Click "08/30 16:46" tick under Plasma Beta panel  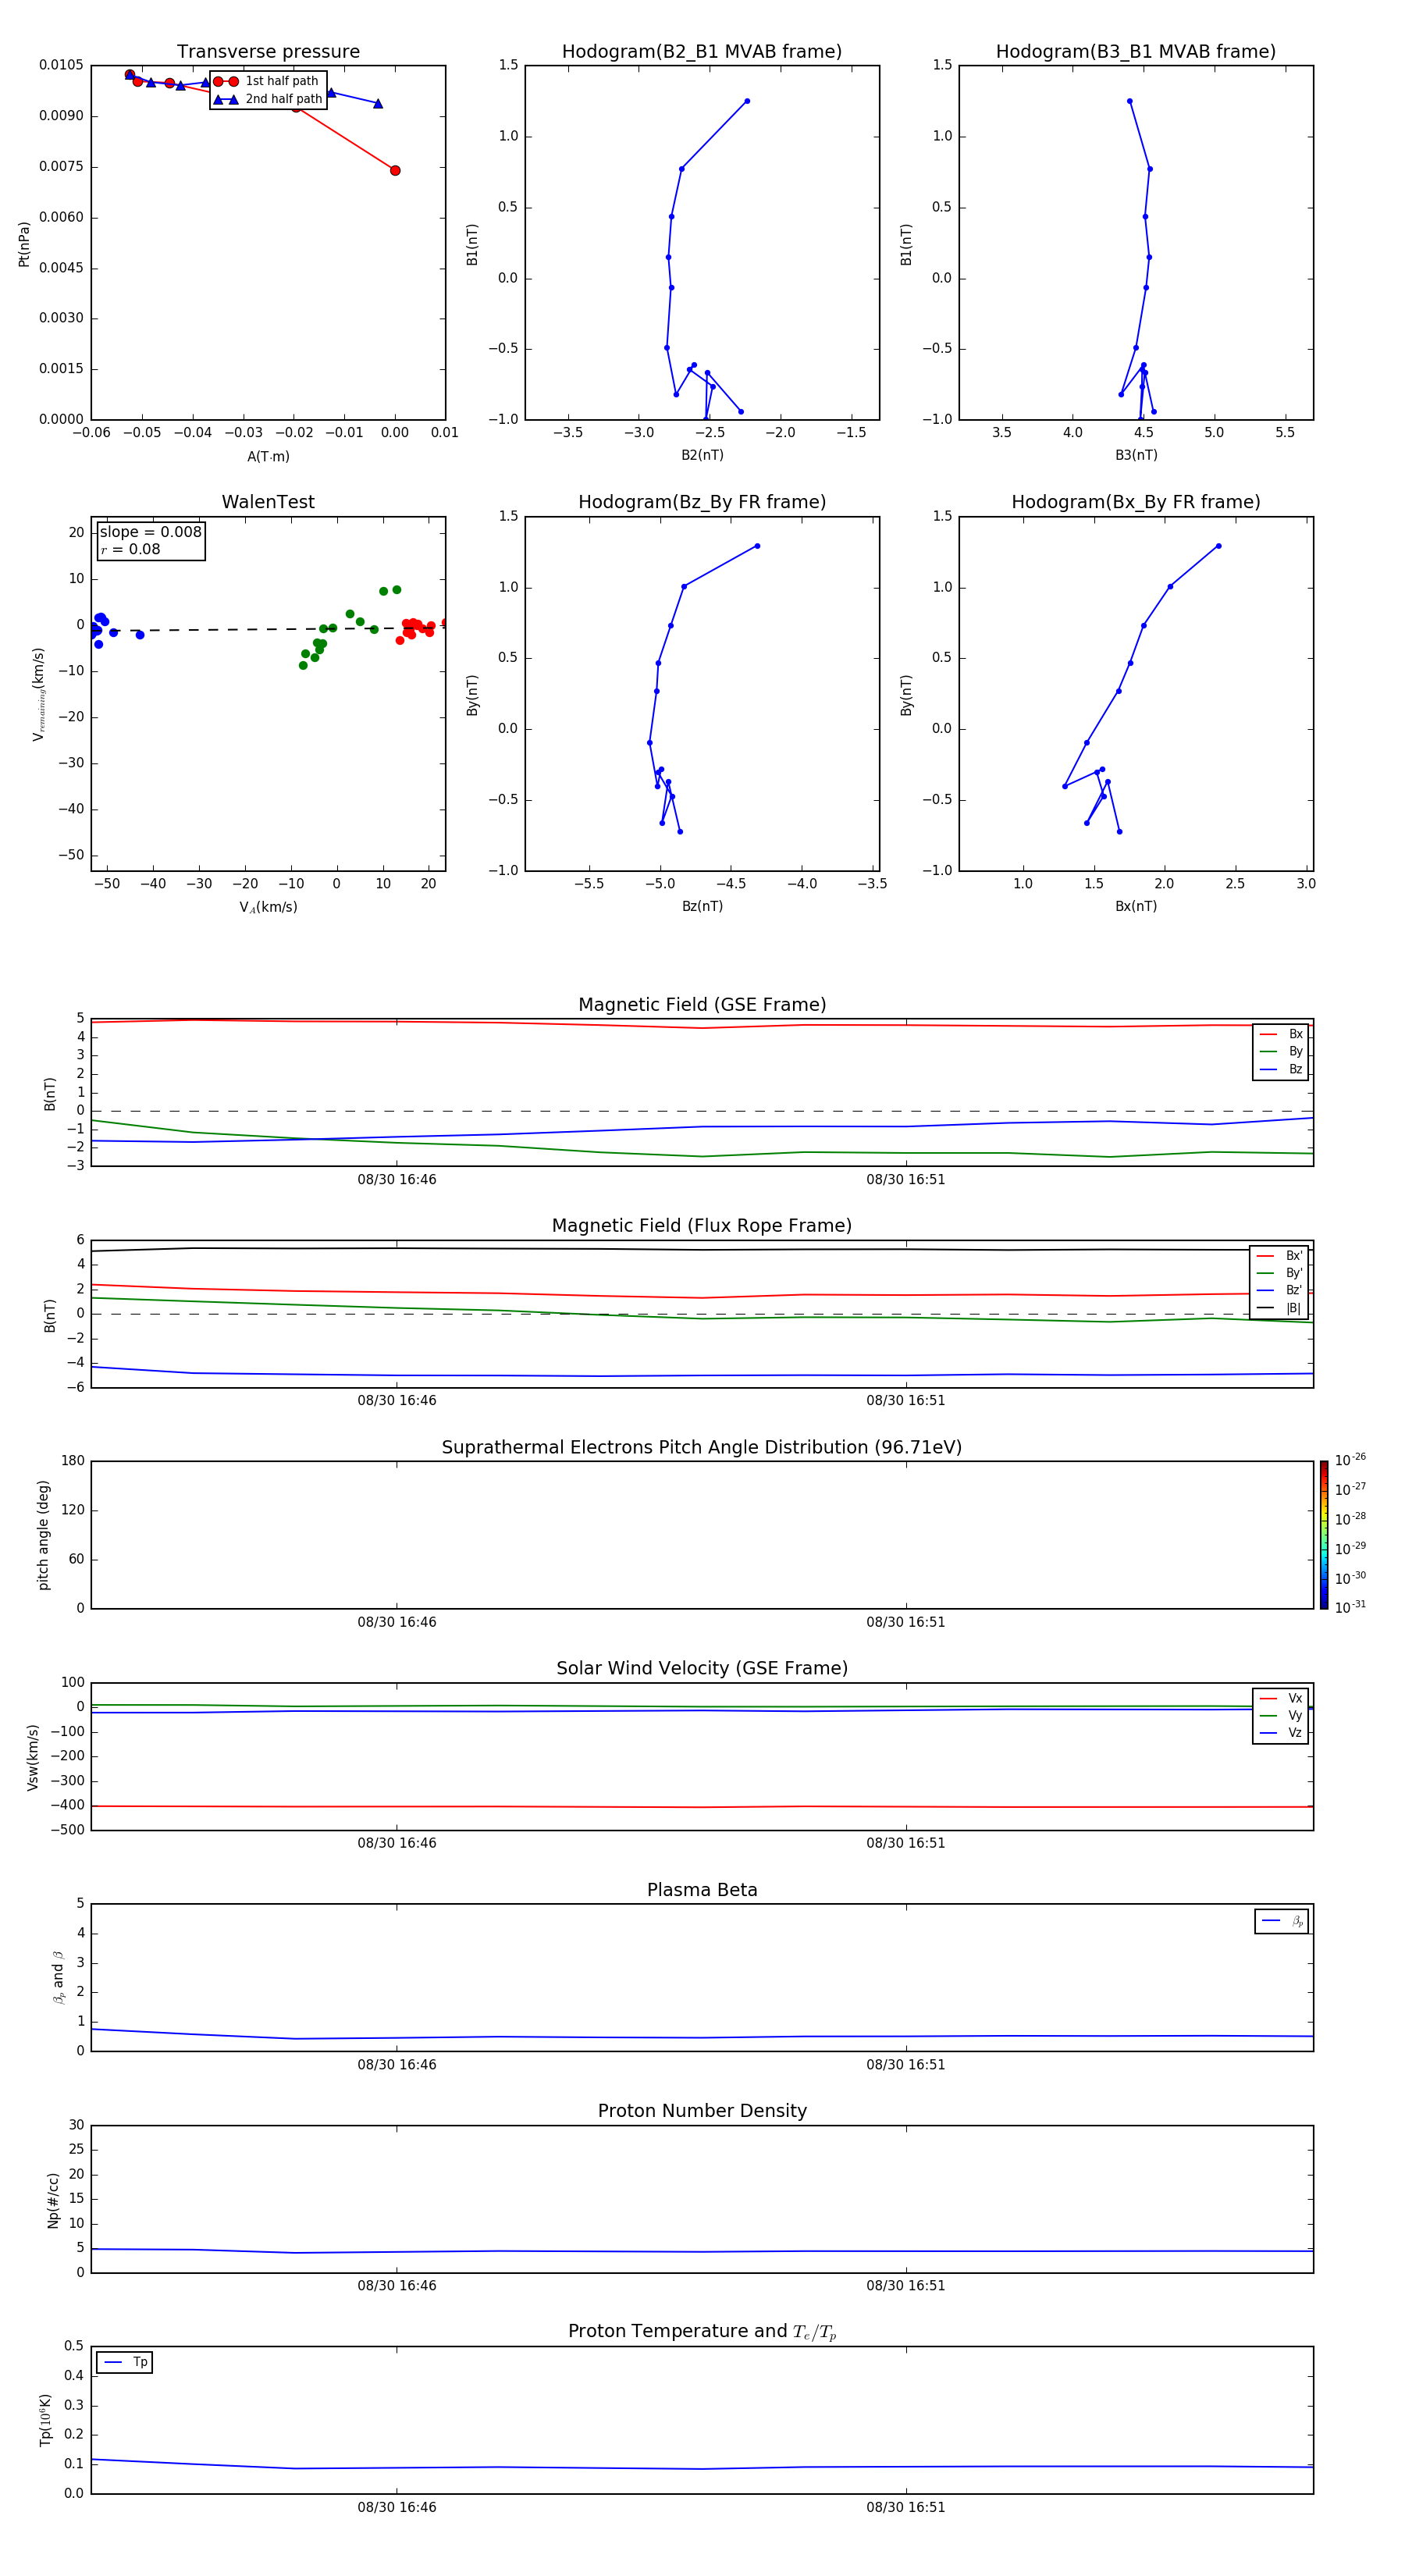point(397,2065)
